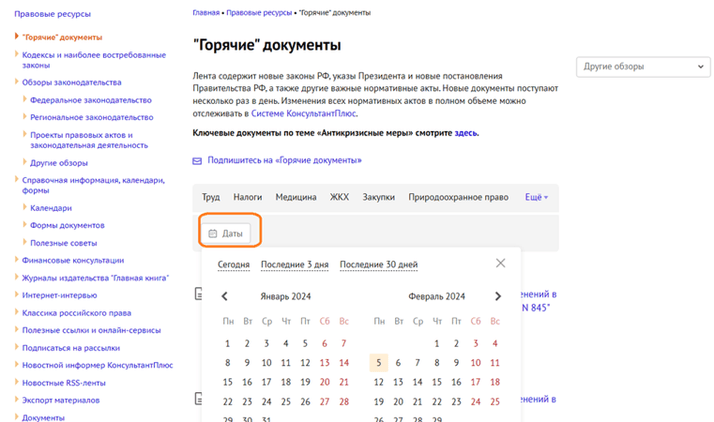Open Федеральное законодательство in the sidebar
The width and height of the screenshot is (714, 422).
click(x=91, y=100)
